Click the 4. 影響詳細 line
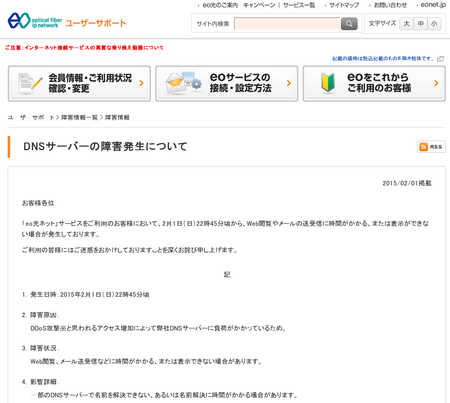This screenshot has width=450, height=403. [x=40, y=382]
